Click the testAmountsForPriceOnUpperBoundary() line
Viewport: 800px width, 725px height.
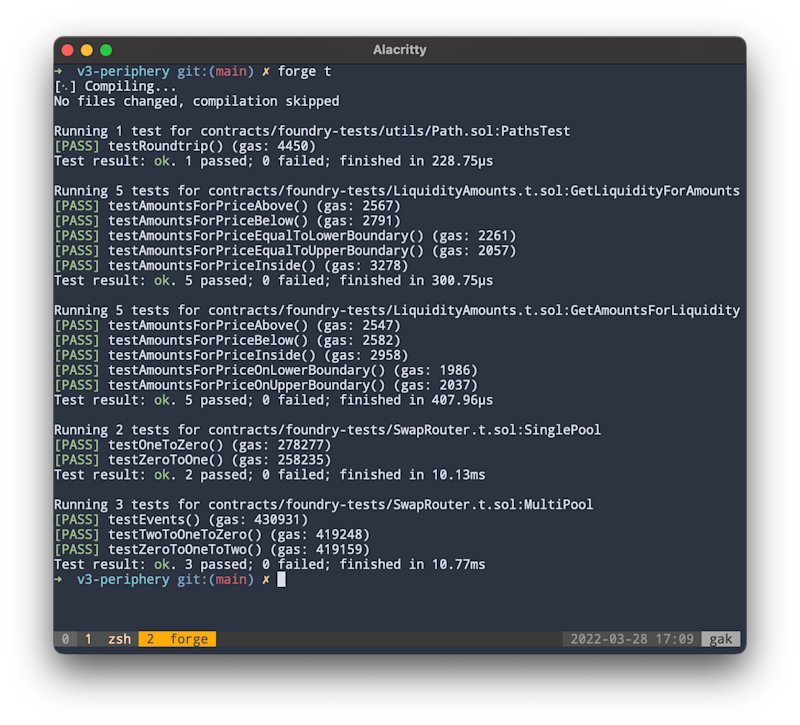click(x=266, y=385)
